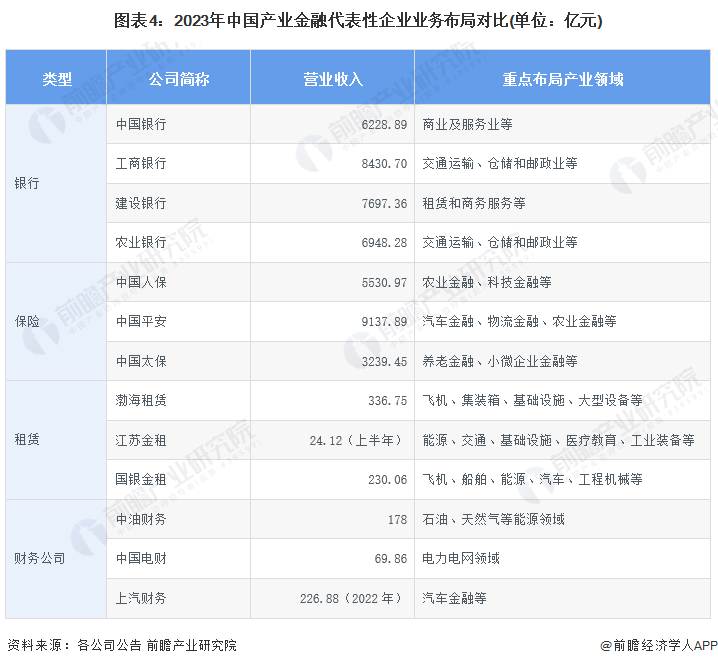
Task: Click revenue value 3239.45
Action: [384, 362]
